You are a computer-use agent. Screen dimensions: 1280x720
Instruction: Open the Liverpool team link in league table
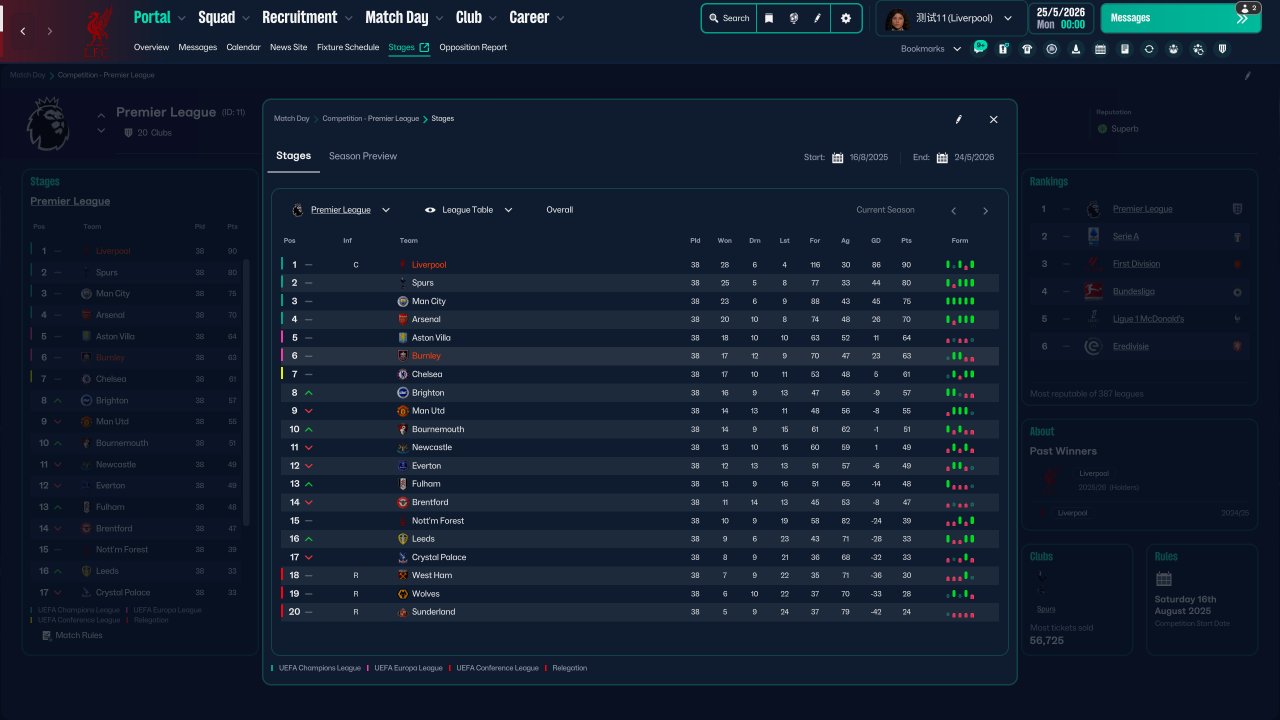pos(429,265)
